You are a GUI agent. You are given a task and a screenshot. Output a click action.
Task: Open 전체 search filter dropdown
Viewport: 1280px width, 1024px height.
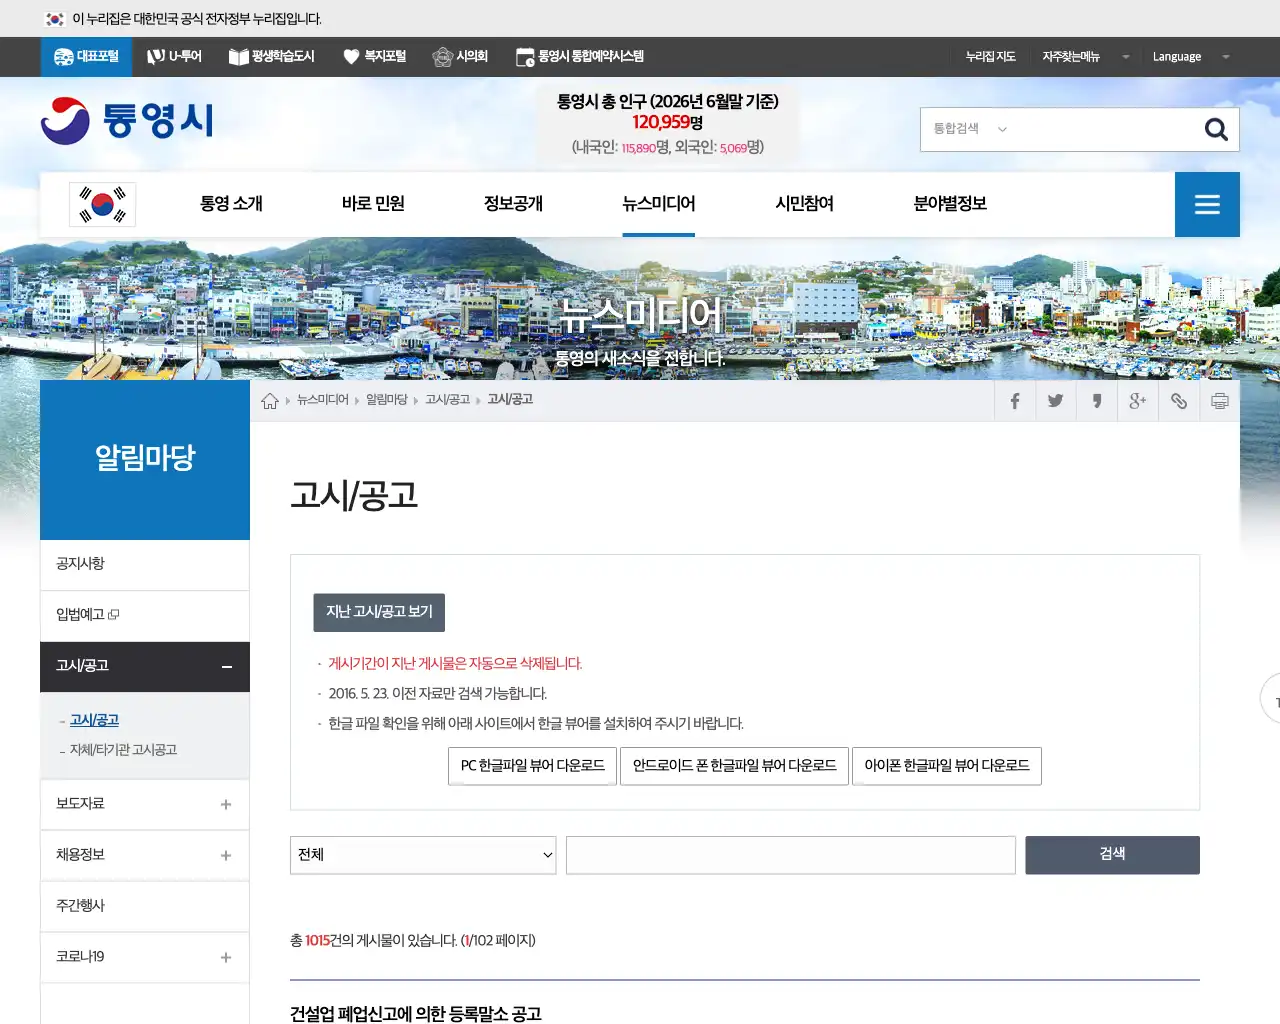(423, 855)
